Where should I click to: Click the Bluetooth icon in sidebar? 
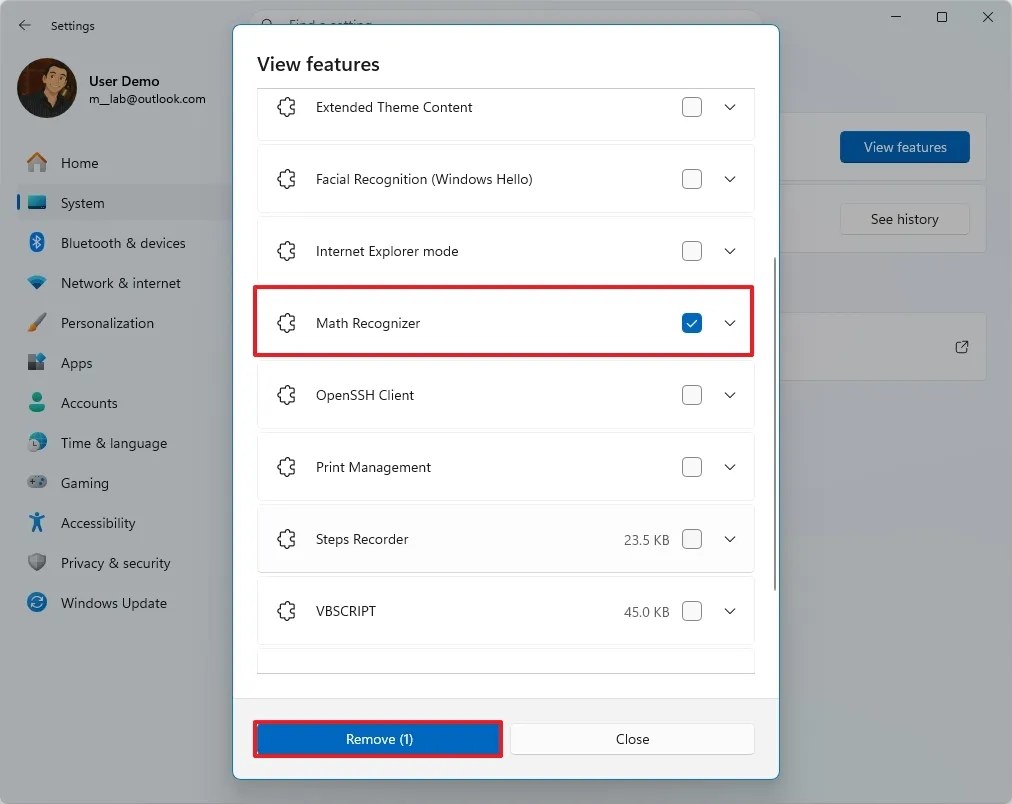pyautogui.click(x=37, y=243)
